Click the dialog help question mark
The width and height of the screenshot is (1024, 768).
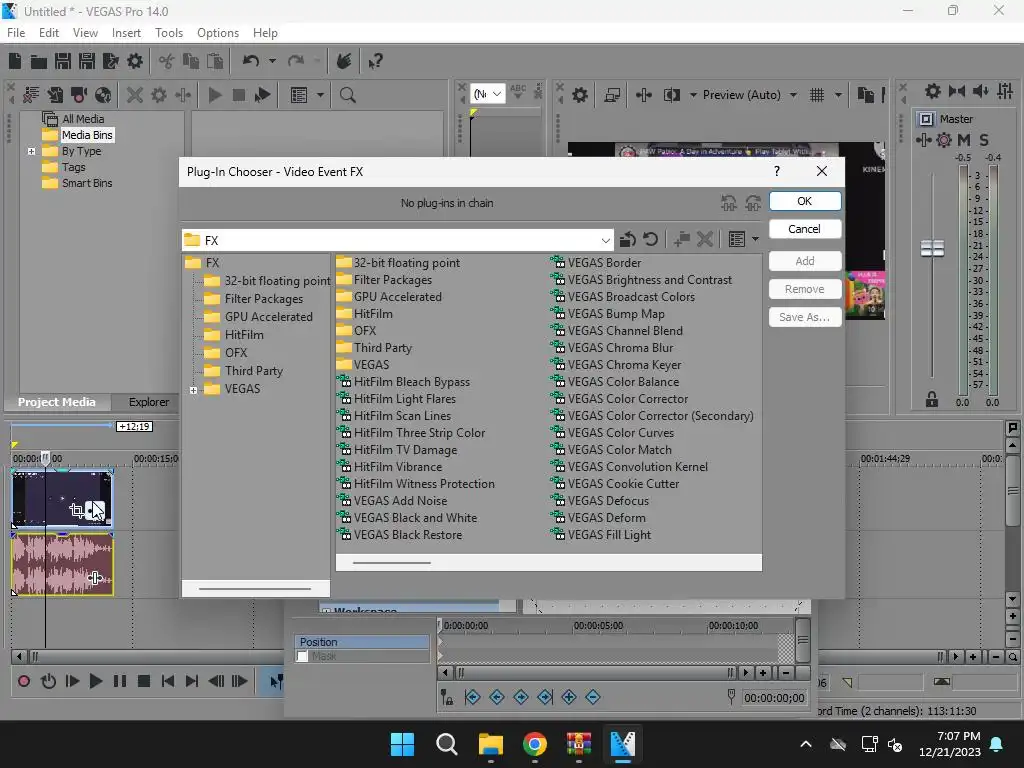[x=776, y=171]
